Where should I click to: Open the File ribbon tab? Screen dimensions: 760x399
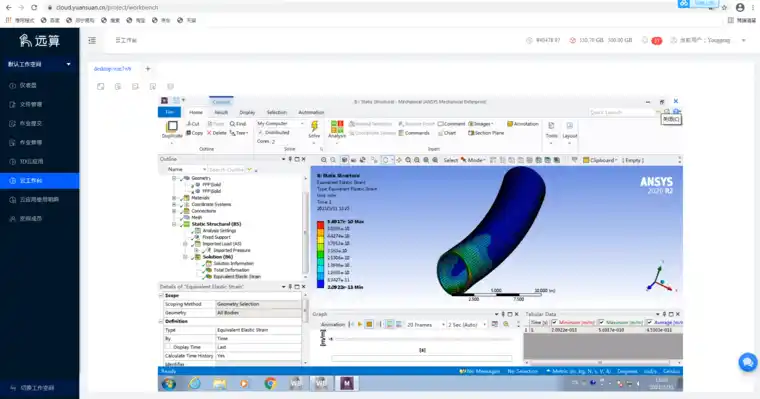click(x=169, y=112)
